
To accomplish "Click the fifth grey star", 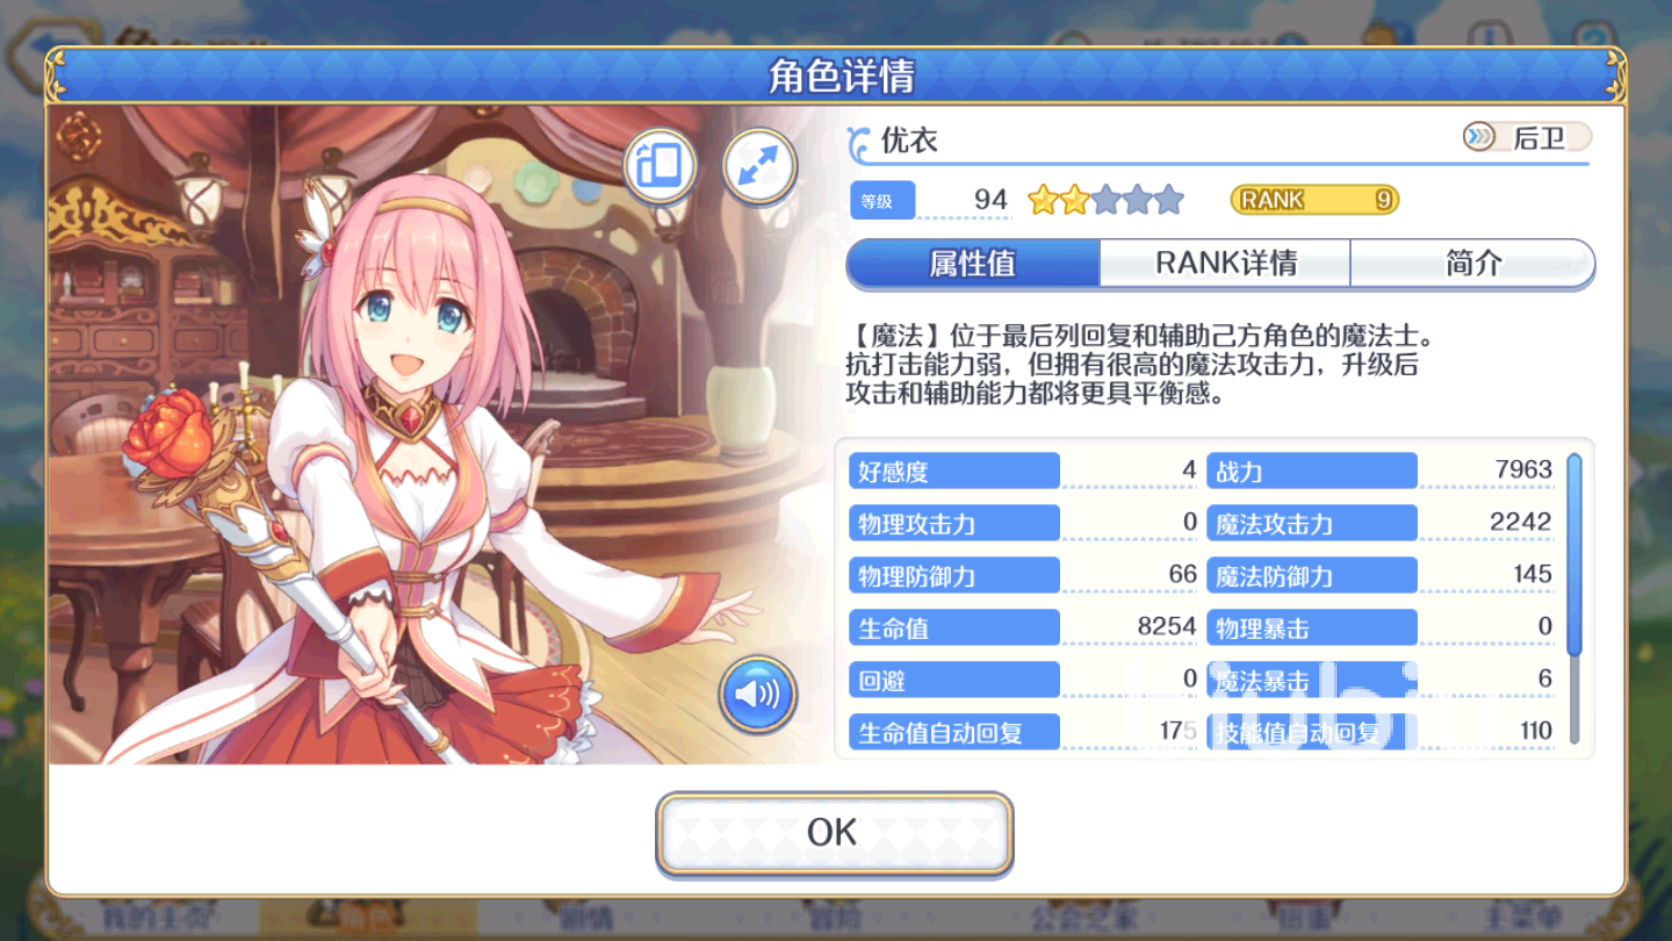I will [1169, 200].
